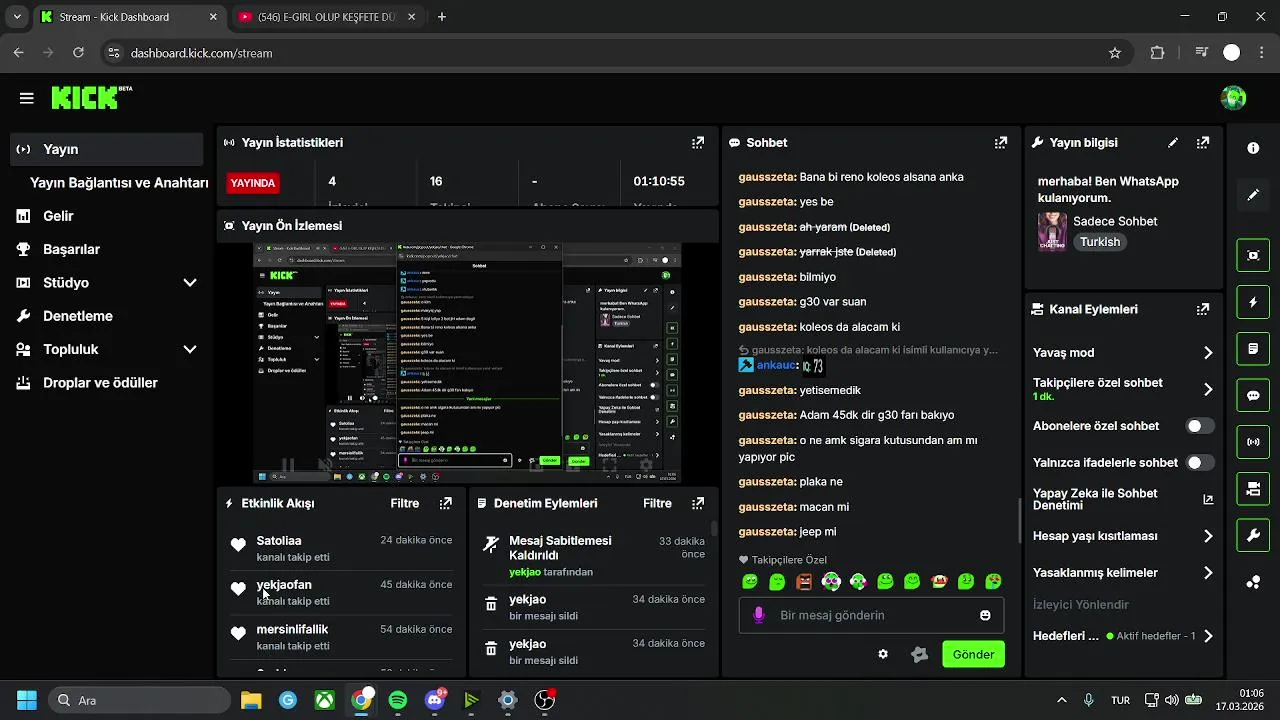
Task: Toggle the moderation log document icon in the right sidebar
Action: tap(1253, 349)
